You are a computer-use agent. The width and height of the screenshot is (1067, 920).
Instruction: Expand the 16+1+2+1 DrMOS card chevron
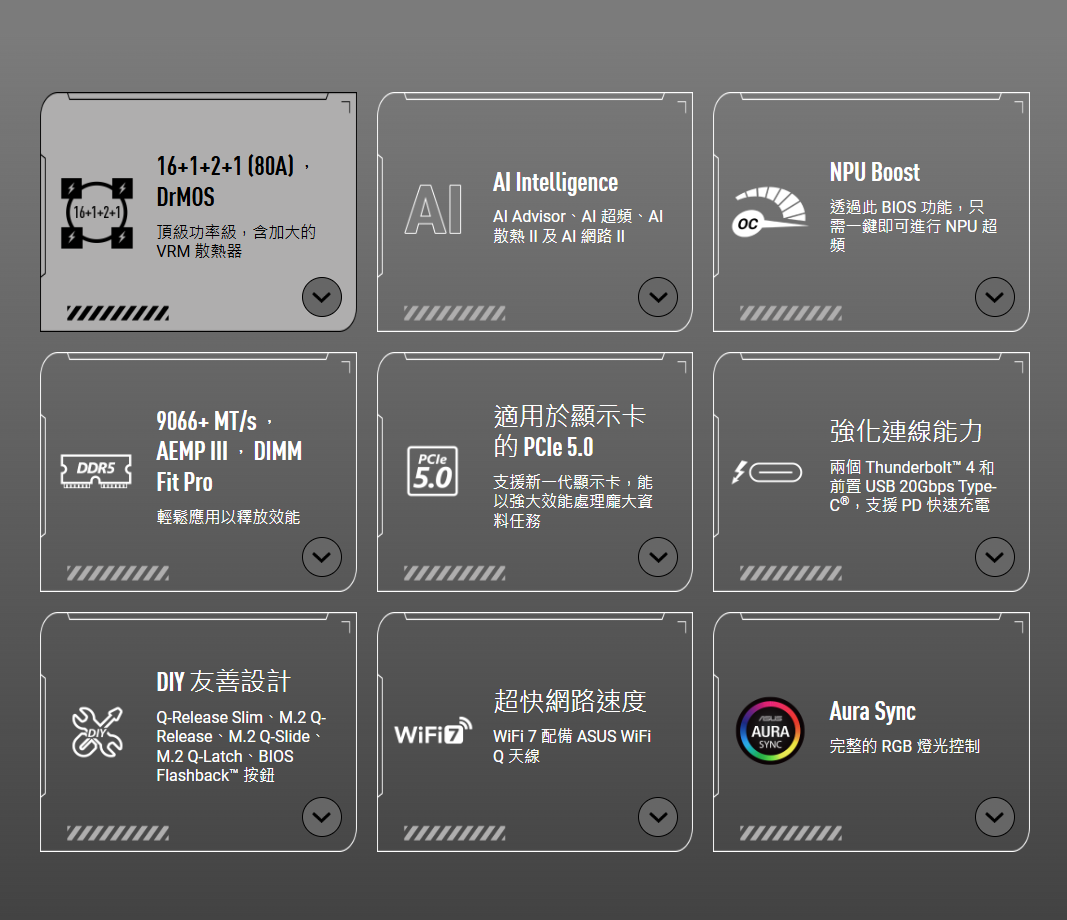point(321,297)
